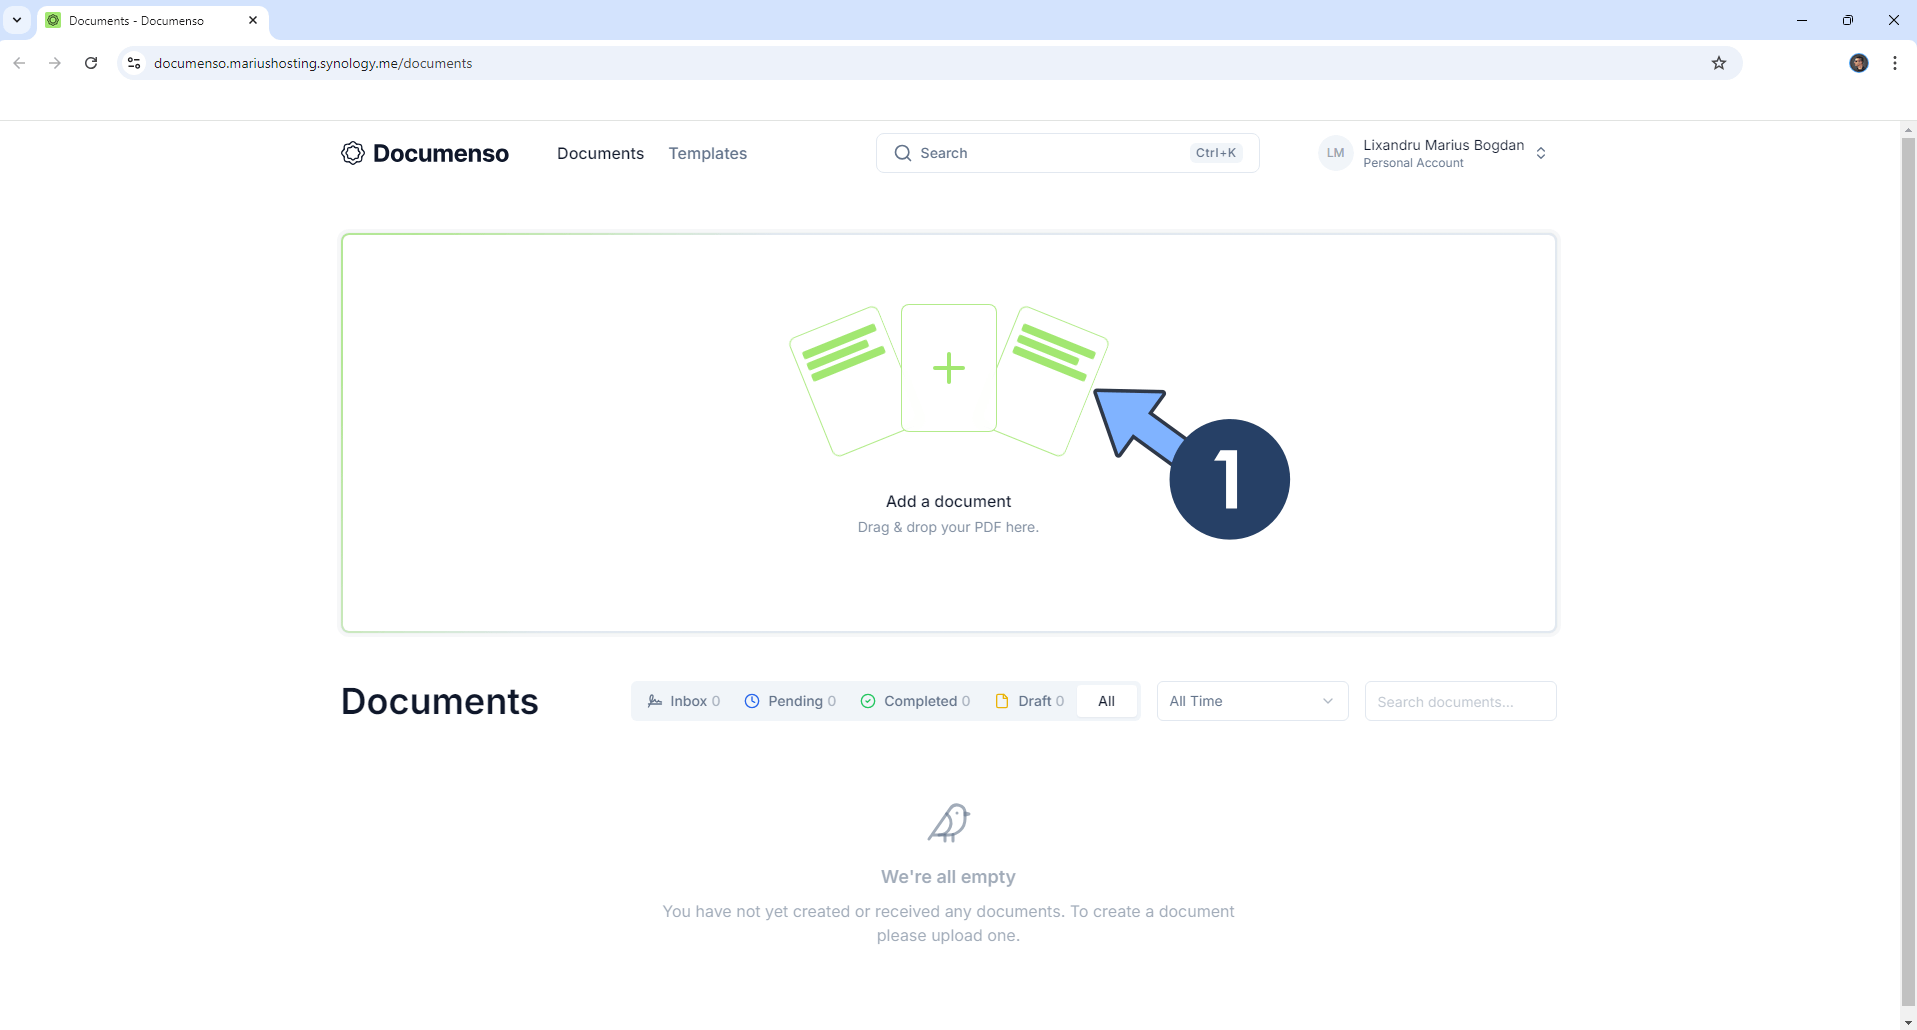This screenshot has height=1030, width=1917.
Task: Restore down the browser window
Action: click(x=1848, y=20)
